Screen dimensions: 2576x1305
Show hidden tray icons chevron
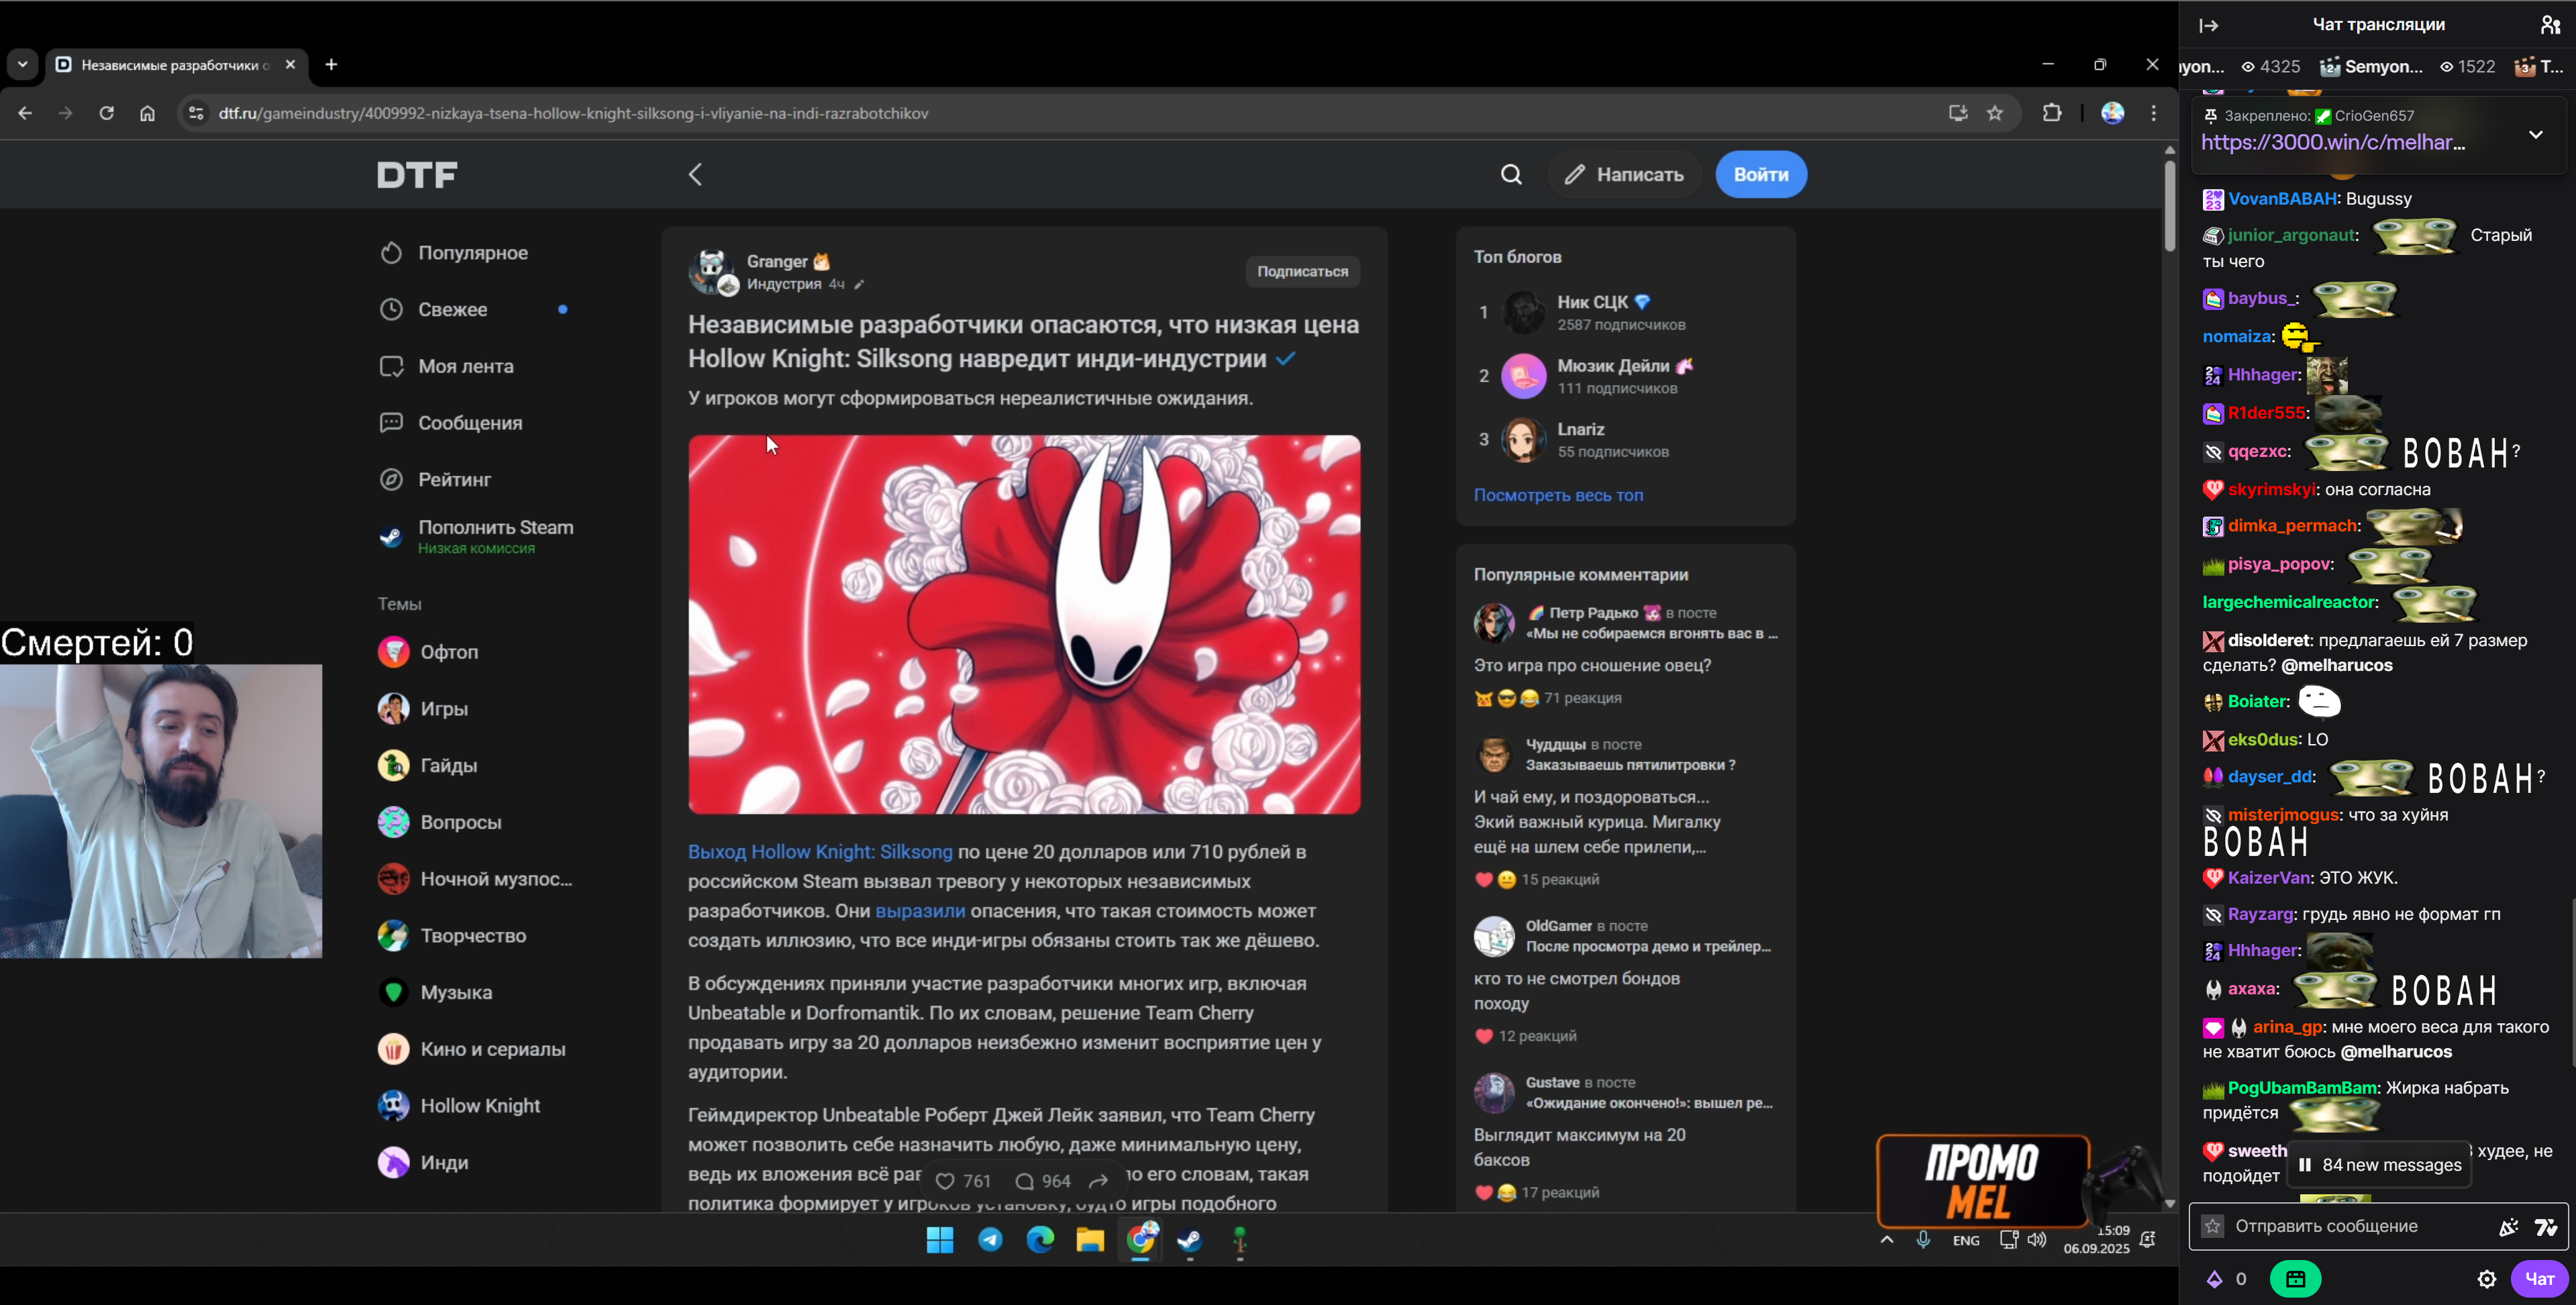(x=1886, y=1240)
